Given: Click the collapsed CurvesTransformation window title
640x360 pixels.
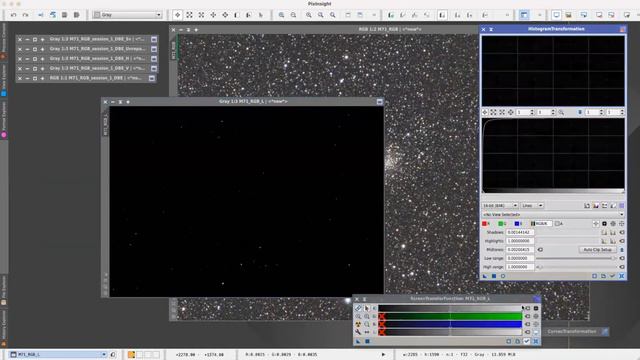Looking at the screenshot, I should click(572, 331).
